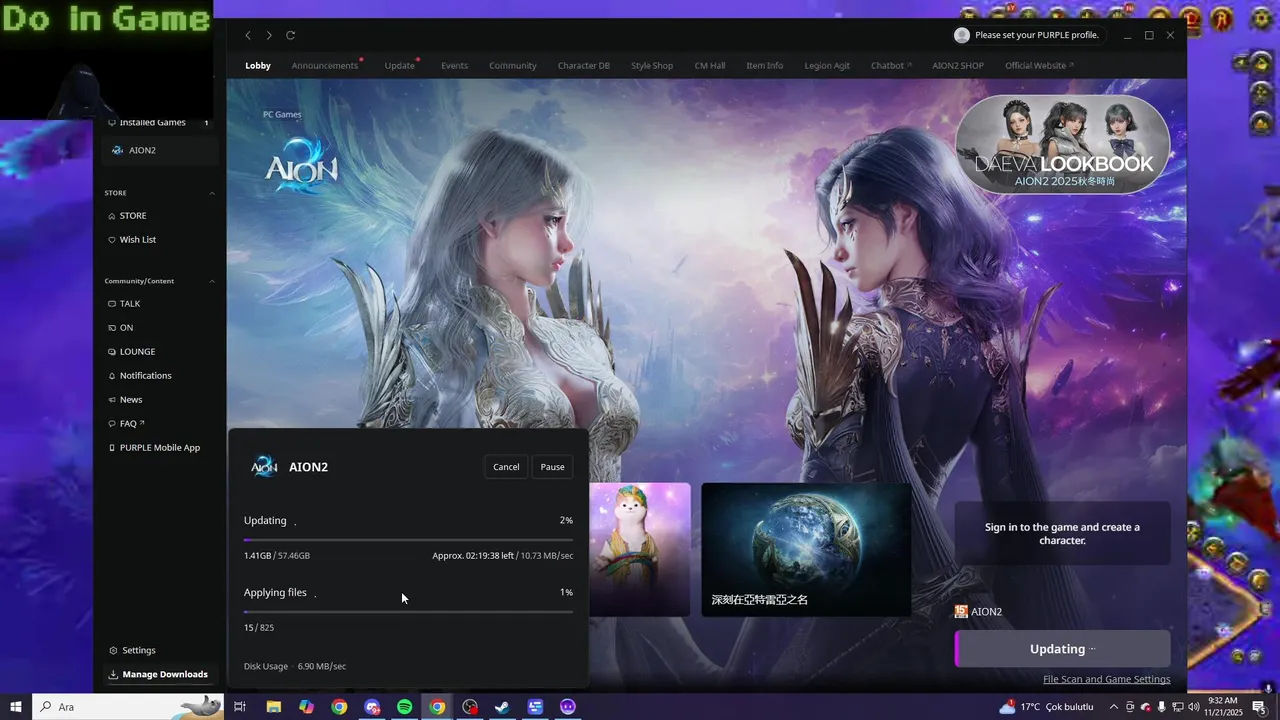Collapse the Community/Content section chevron
Viewport: 1280px width, 720px height.
212,281
